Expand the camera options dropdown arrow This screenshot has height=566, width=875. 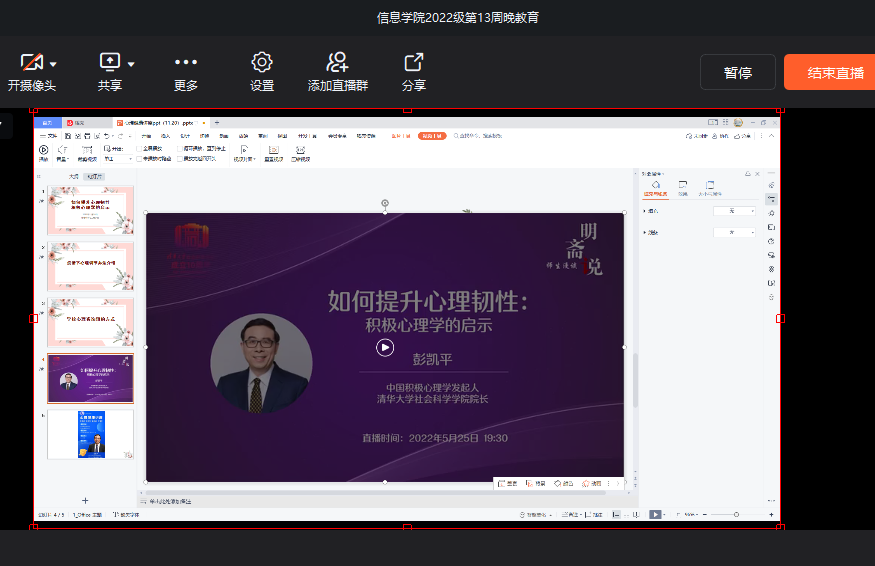point(54,64)
